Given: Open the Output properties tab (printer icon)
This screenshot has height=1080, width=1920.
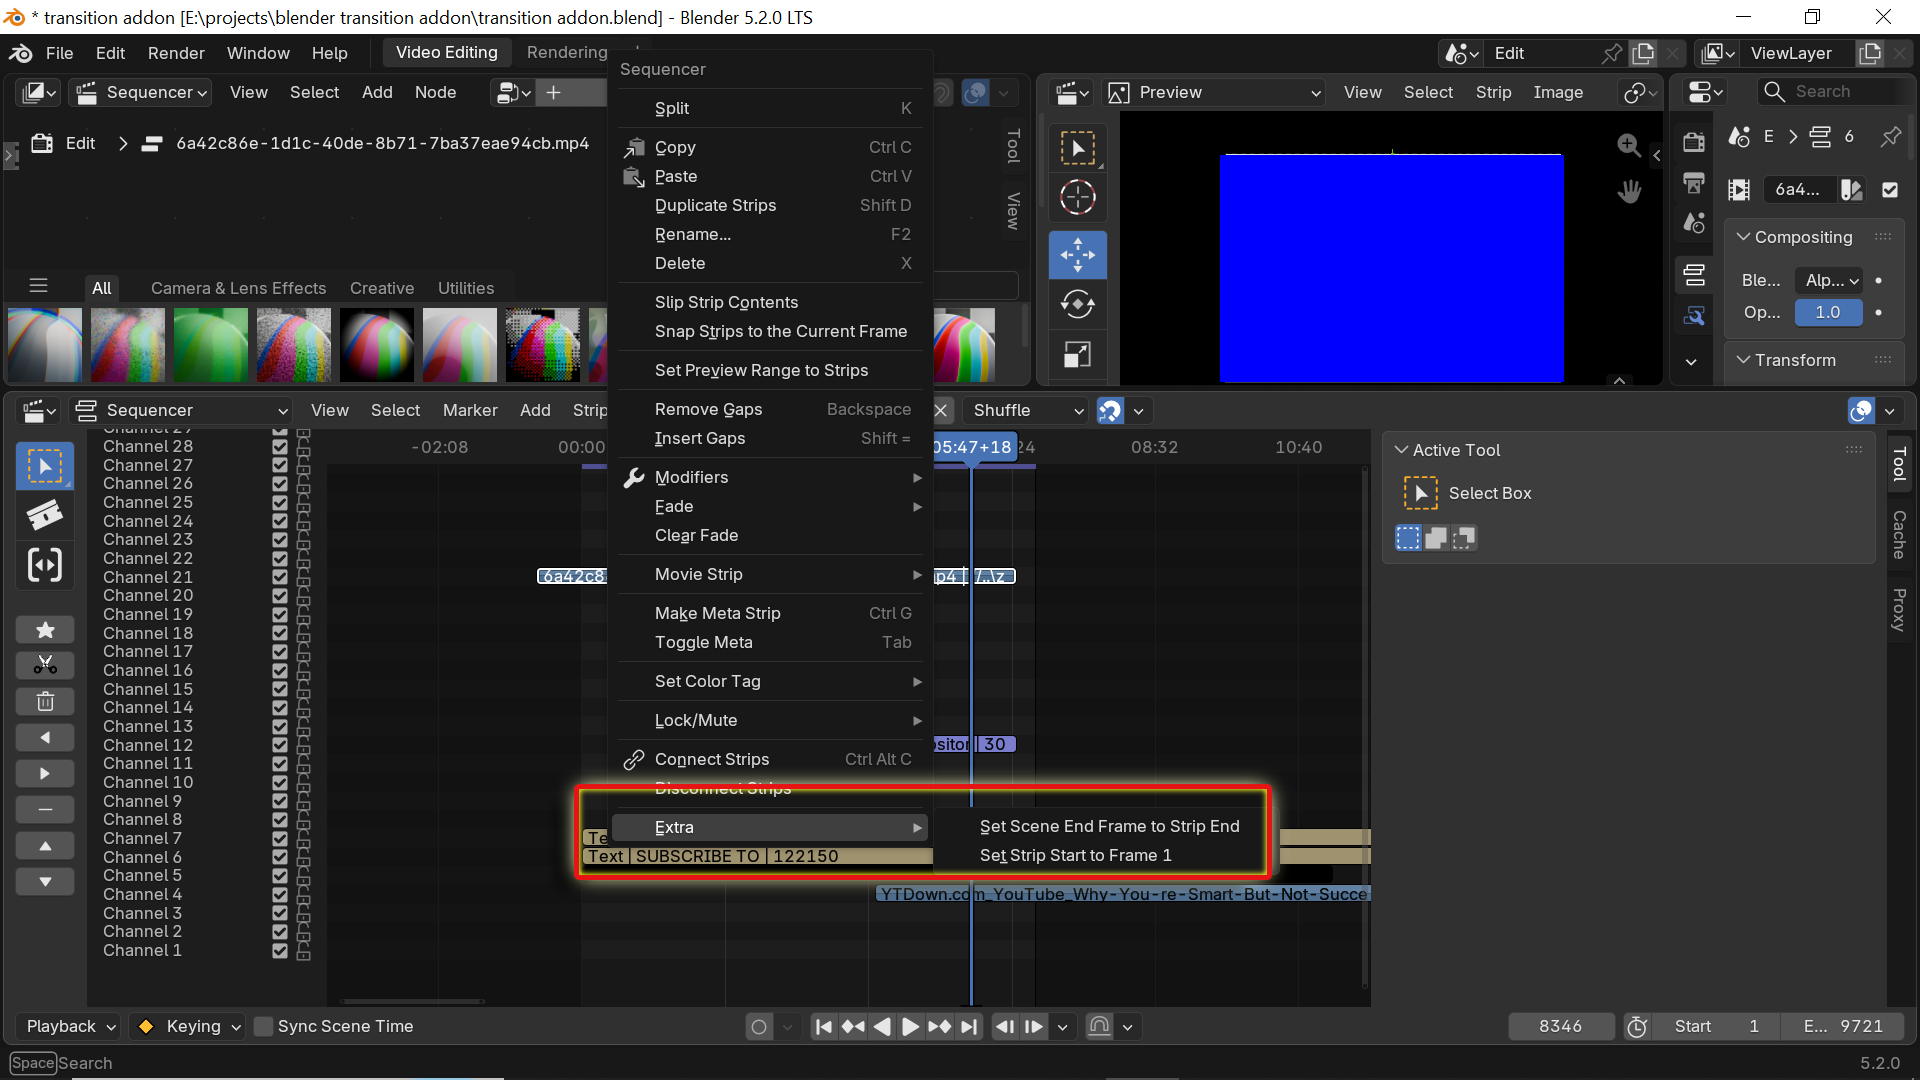Looking at the screenshot, I should pos(1694,183).
